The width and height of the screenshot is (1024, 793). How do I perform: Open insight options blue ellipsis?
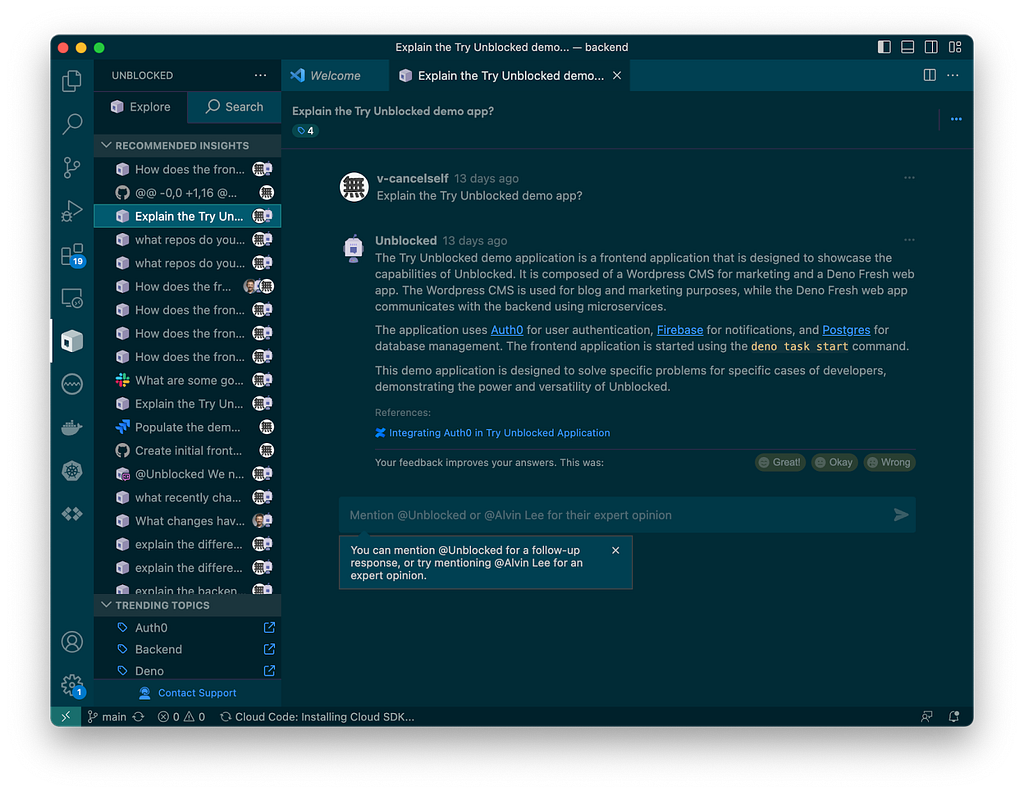click(x=956, y=119)
